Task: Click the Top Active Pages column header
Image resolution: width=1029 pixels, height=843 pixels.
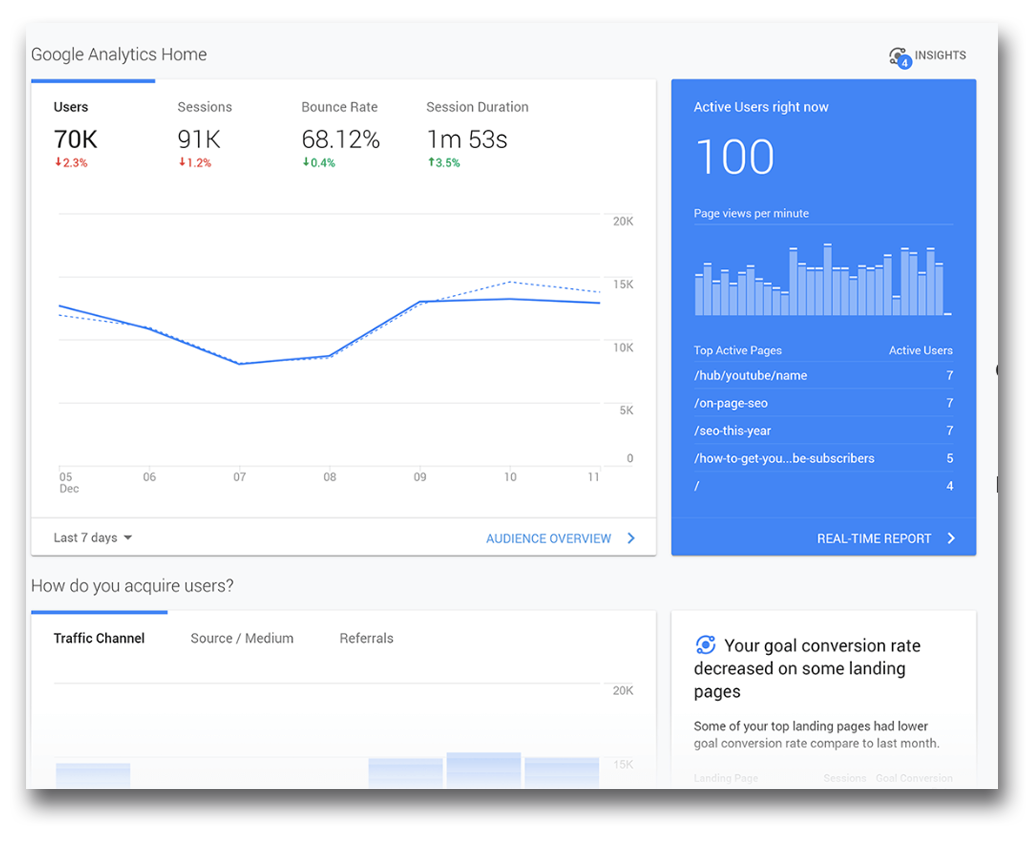Action: pyautogui.click(x=738, y=350)
